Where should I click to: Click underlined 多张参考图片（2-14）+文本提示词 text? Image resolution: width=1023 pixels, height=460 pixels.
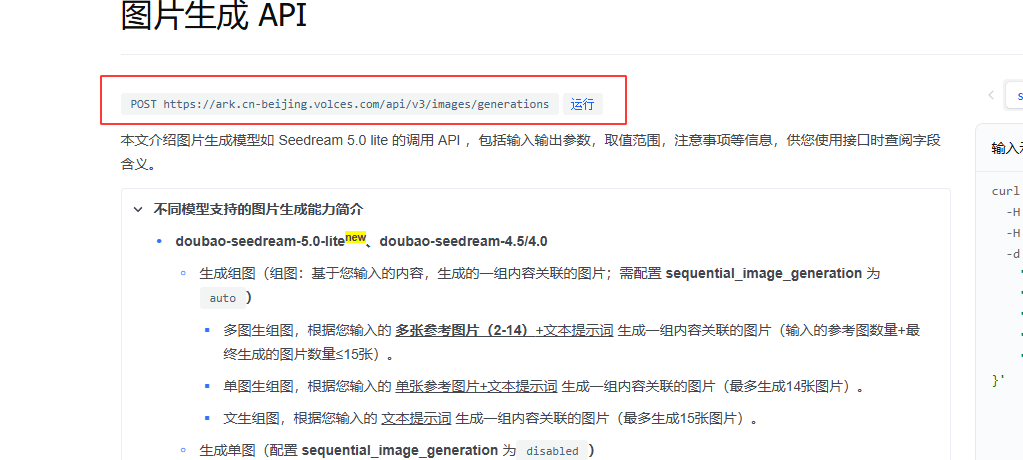click(504, 330)
